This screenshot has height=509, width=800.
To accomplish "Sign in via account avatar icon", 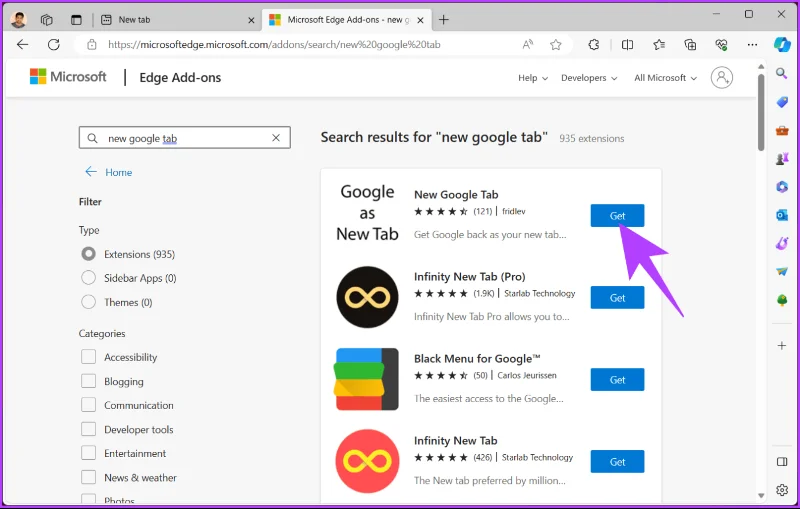I will pos(721,78).
